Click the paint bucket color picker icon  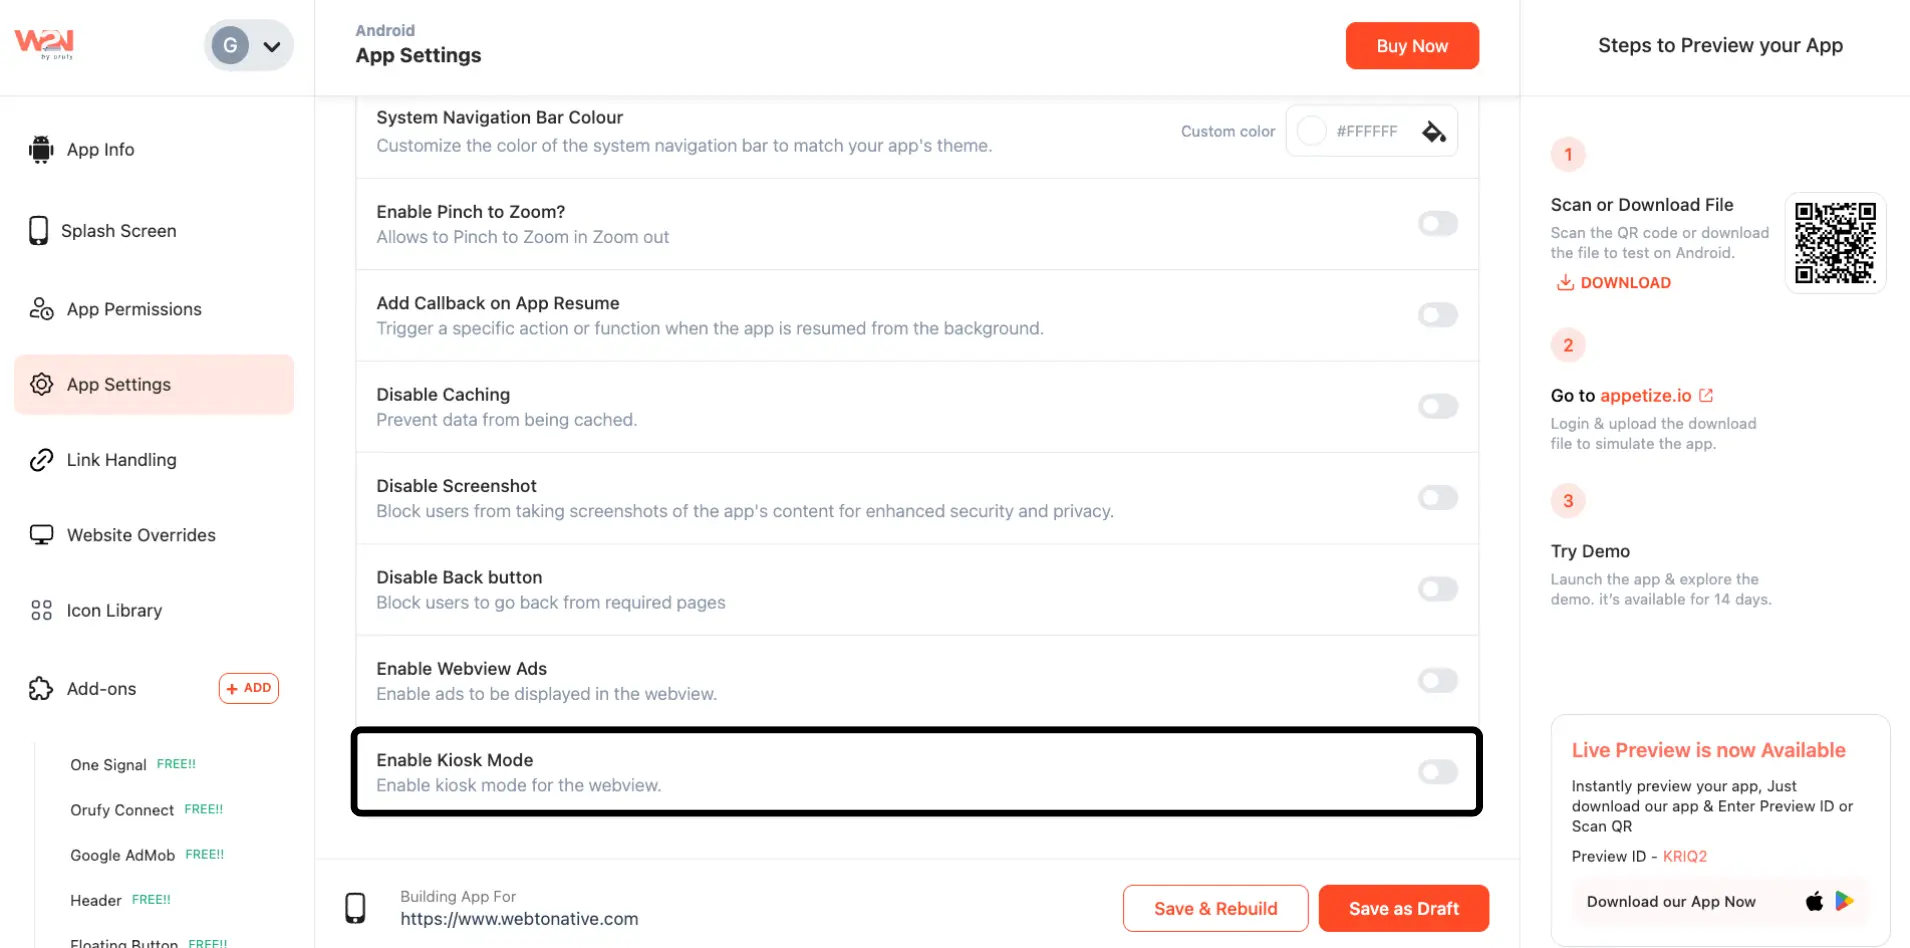click(1434, 132)
